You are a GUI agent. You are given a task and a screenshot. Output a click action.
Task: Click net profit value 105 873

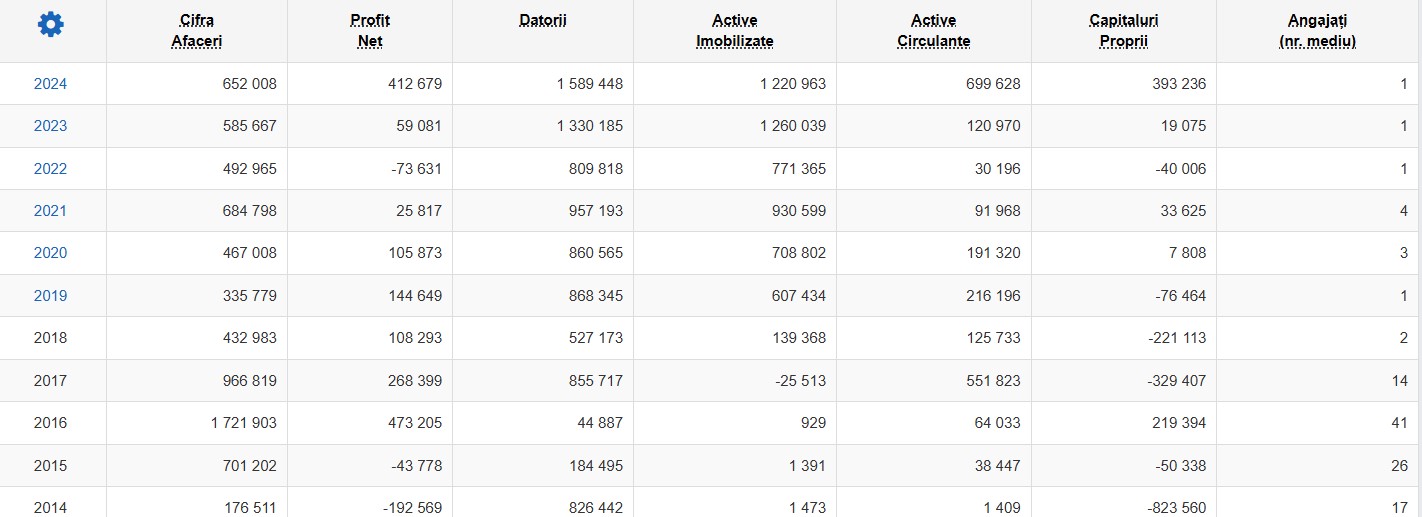[415, 253]
